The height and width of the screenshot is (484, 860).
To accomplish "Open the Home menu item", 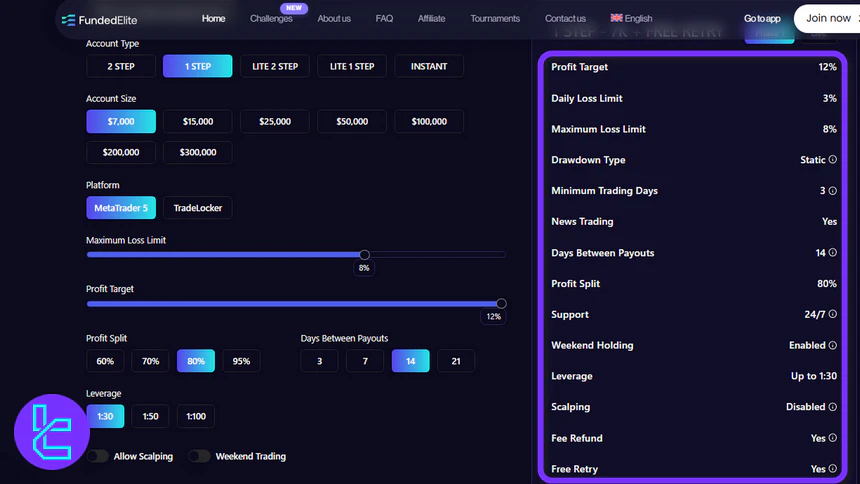I will coord(213,18).
